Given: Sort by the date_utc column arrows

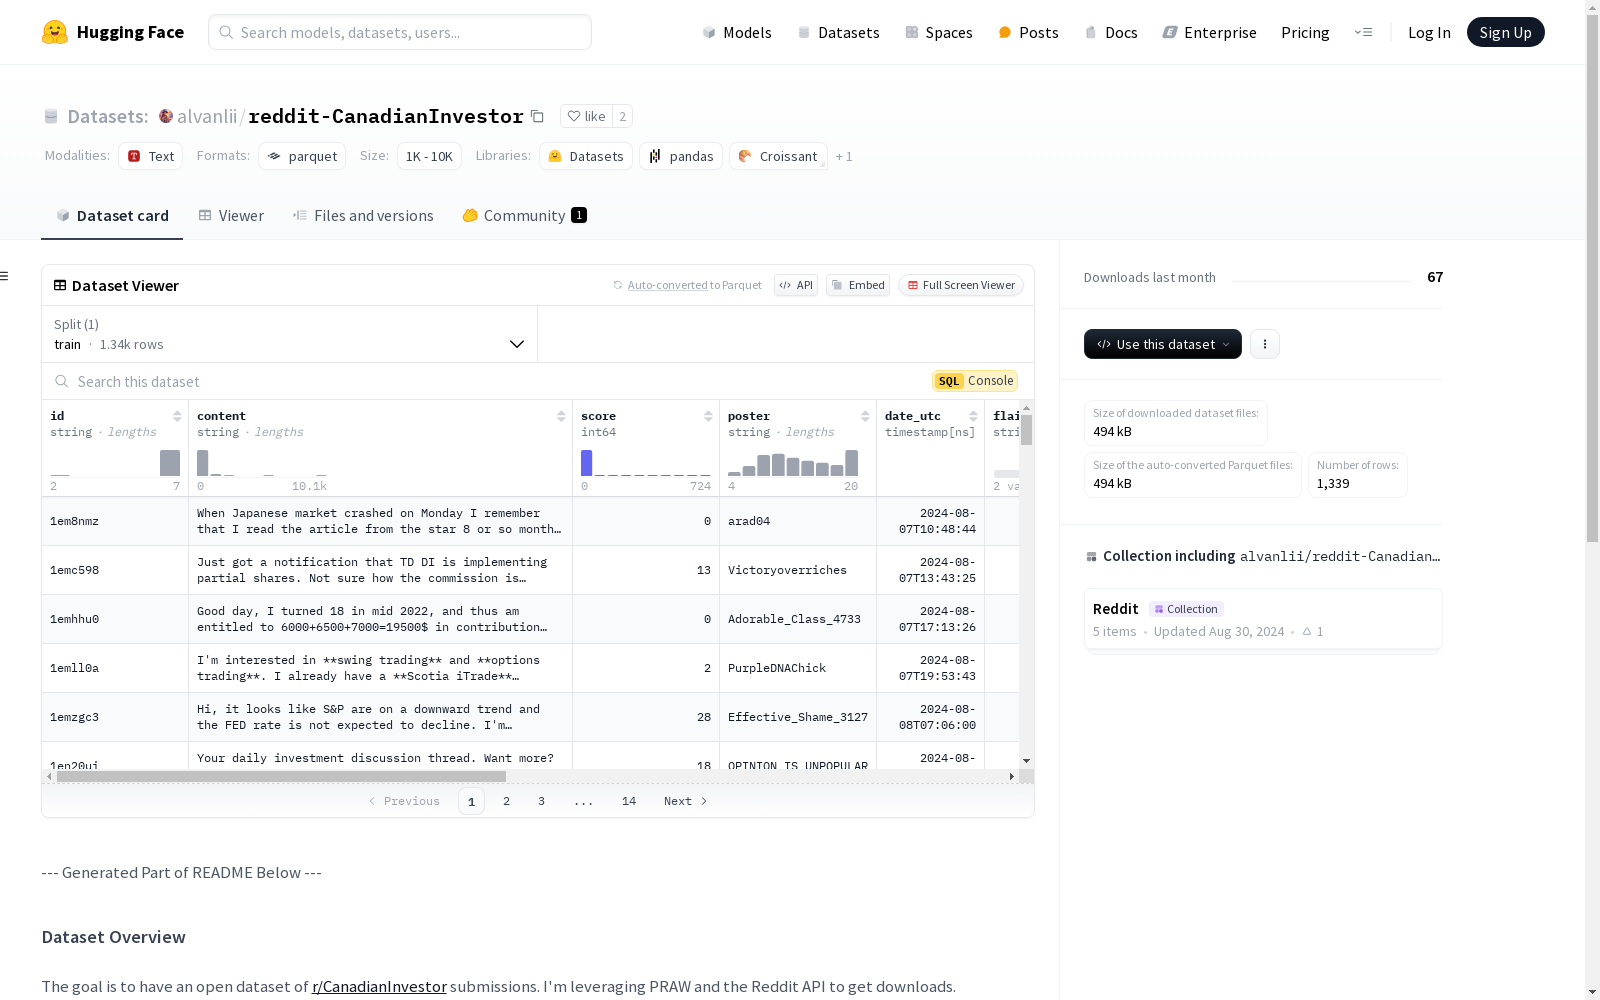Looking at the screenshot, I should pos(973,416).
